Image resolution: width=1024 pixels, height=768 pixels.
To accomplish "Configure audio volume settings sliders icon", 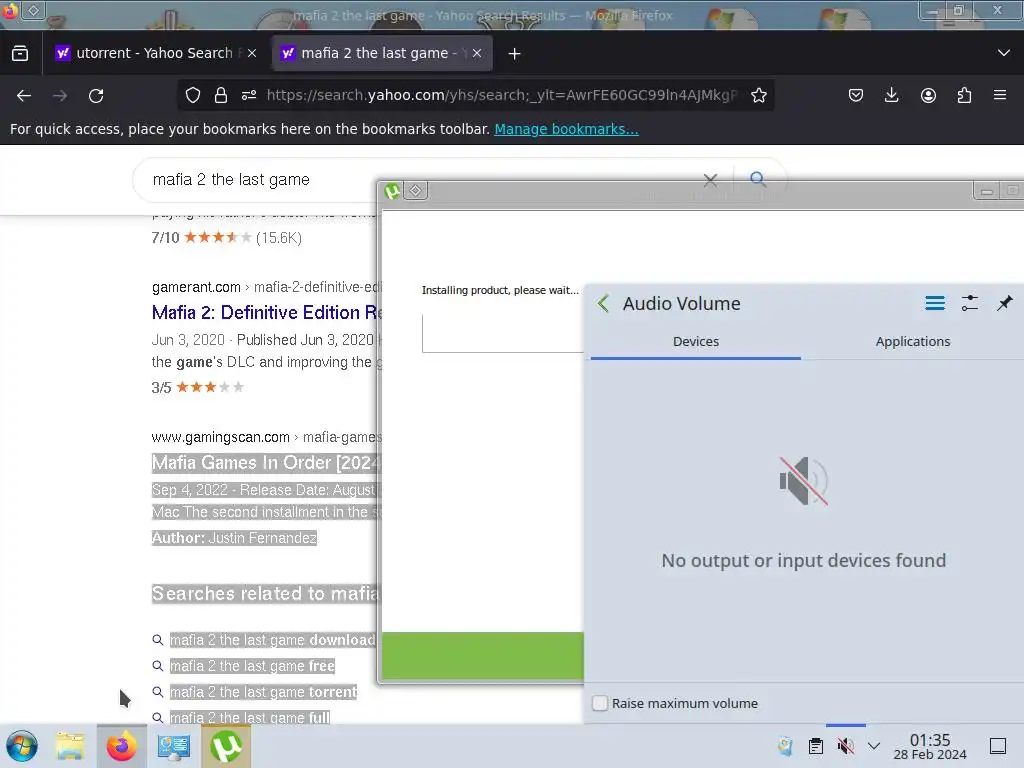I will [970, 303].
